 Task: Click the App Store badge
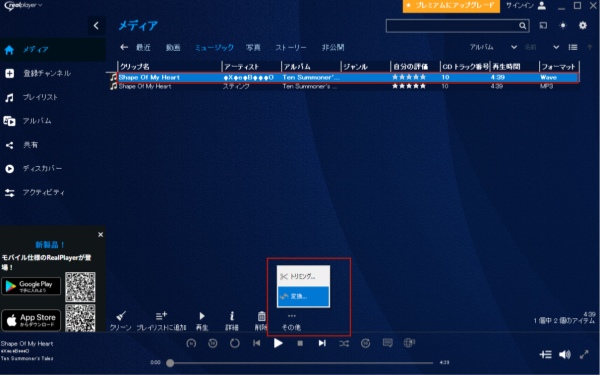coord(31,320)
